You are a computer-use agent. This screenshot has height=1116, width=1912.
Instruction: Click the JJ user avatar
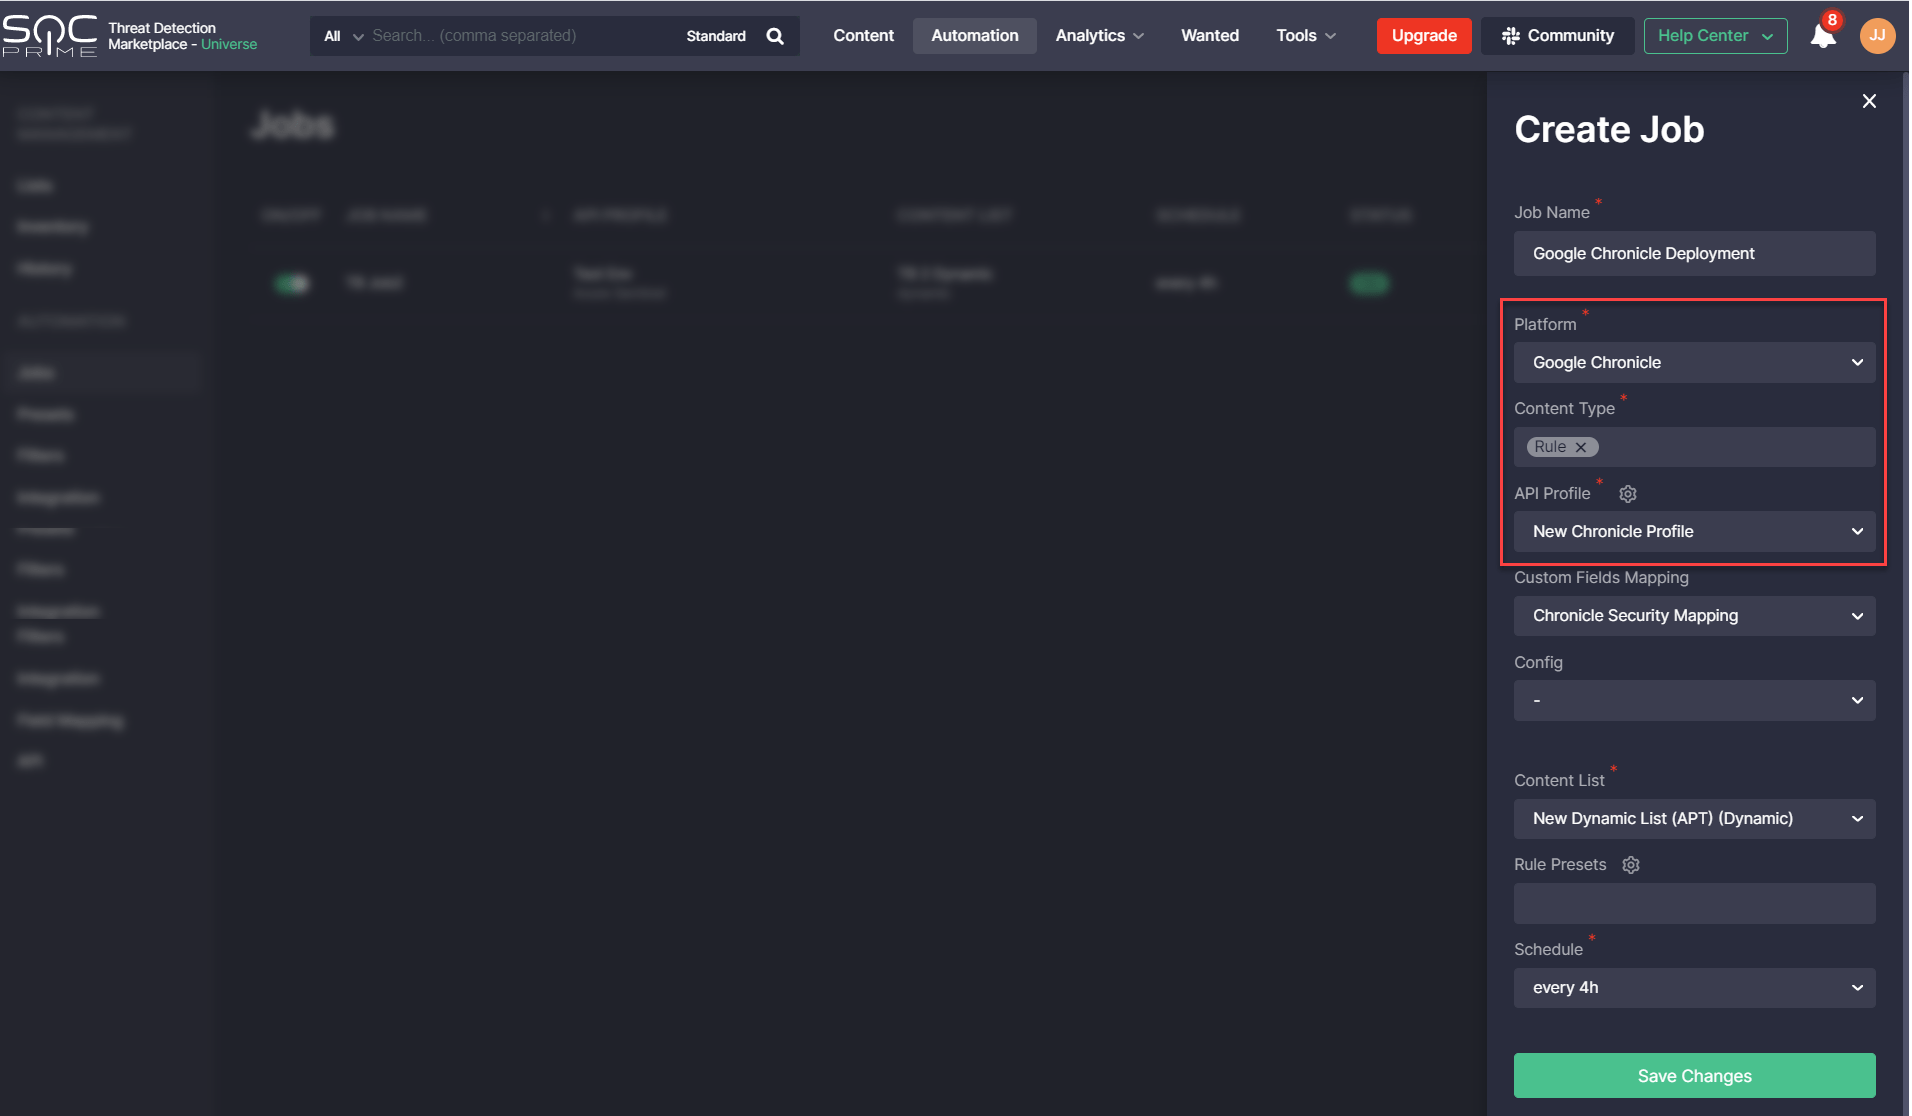point(1877,36)
